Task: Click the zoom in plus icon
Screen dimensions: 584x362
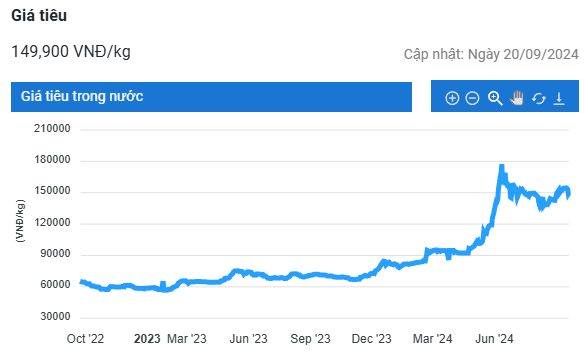Action: point(452,98)
